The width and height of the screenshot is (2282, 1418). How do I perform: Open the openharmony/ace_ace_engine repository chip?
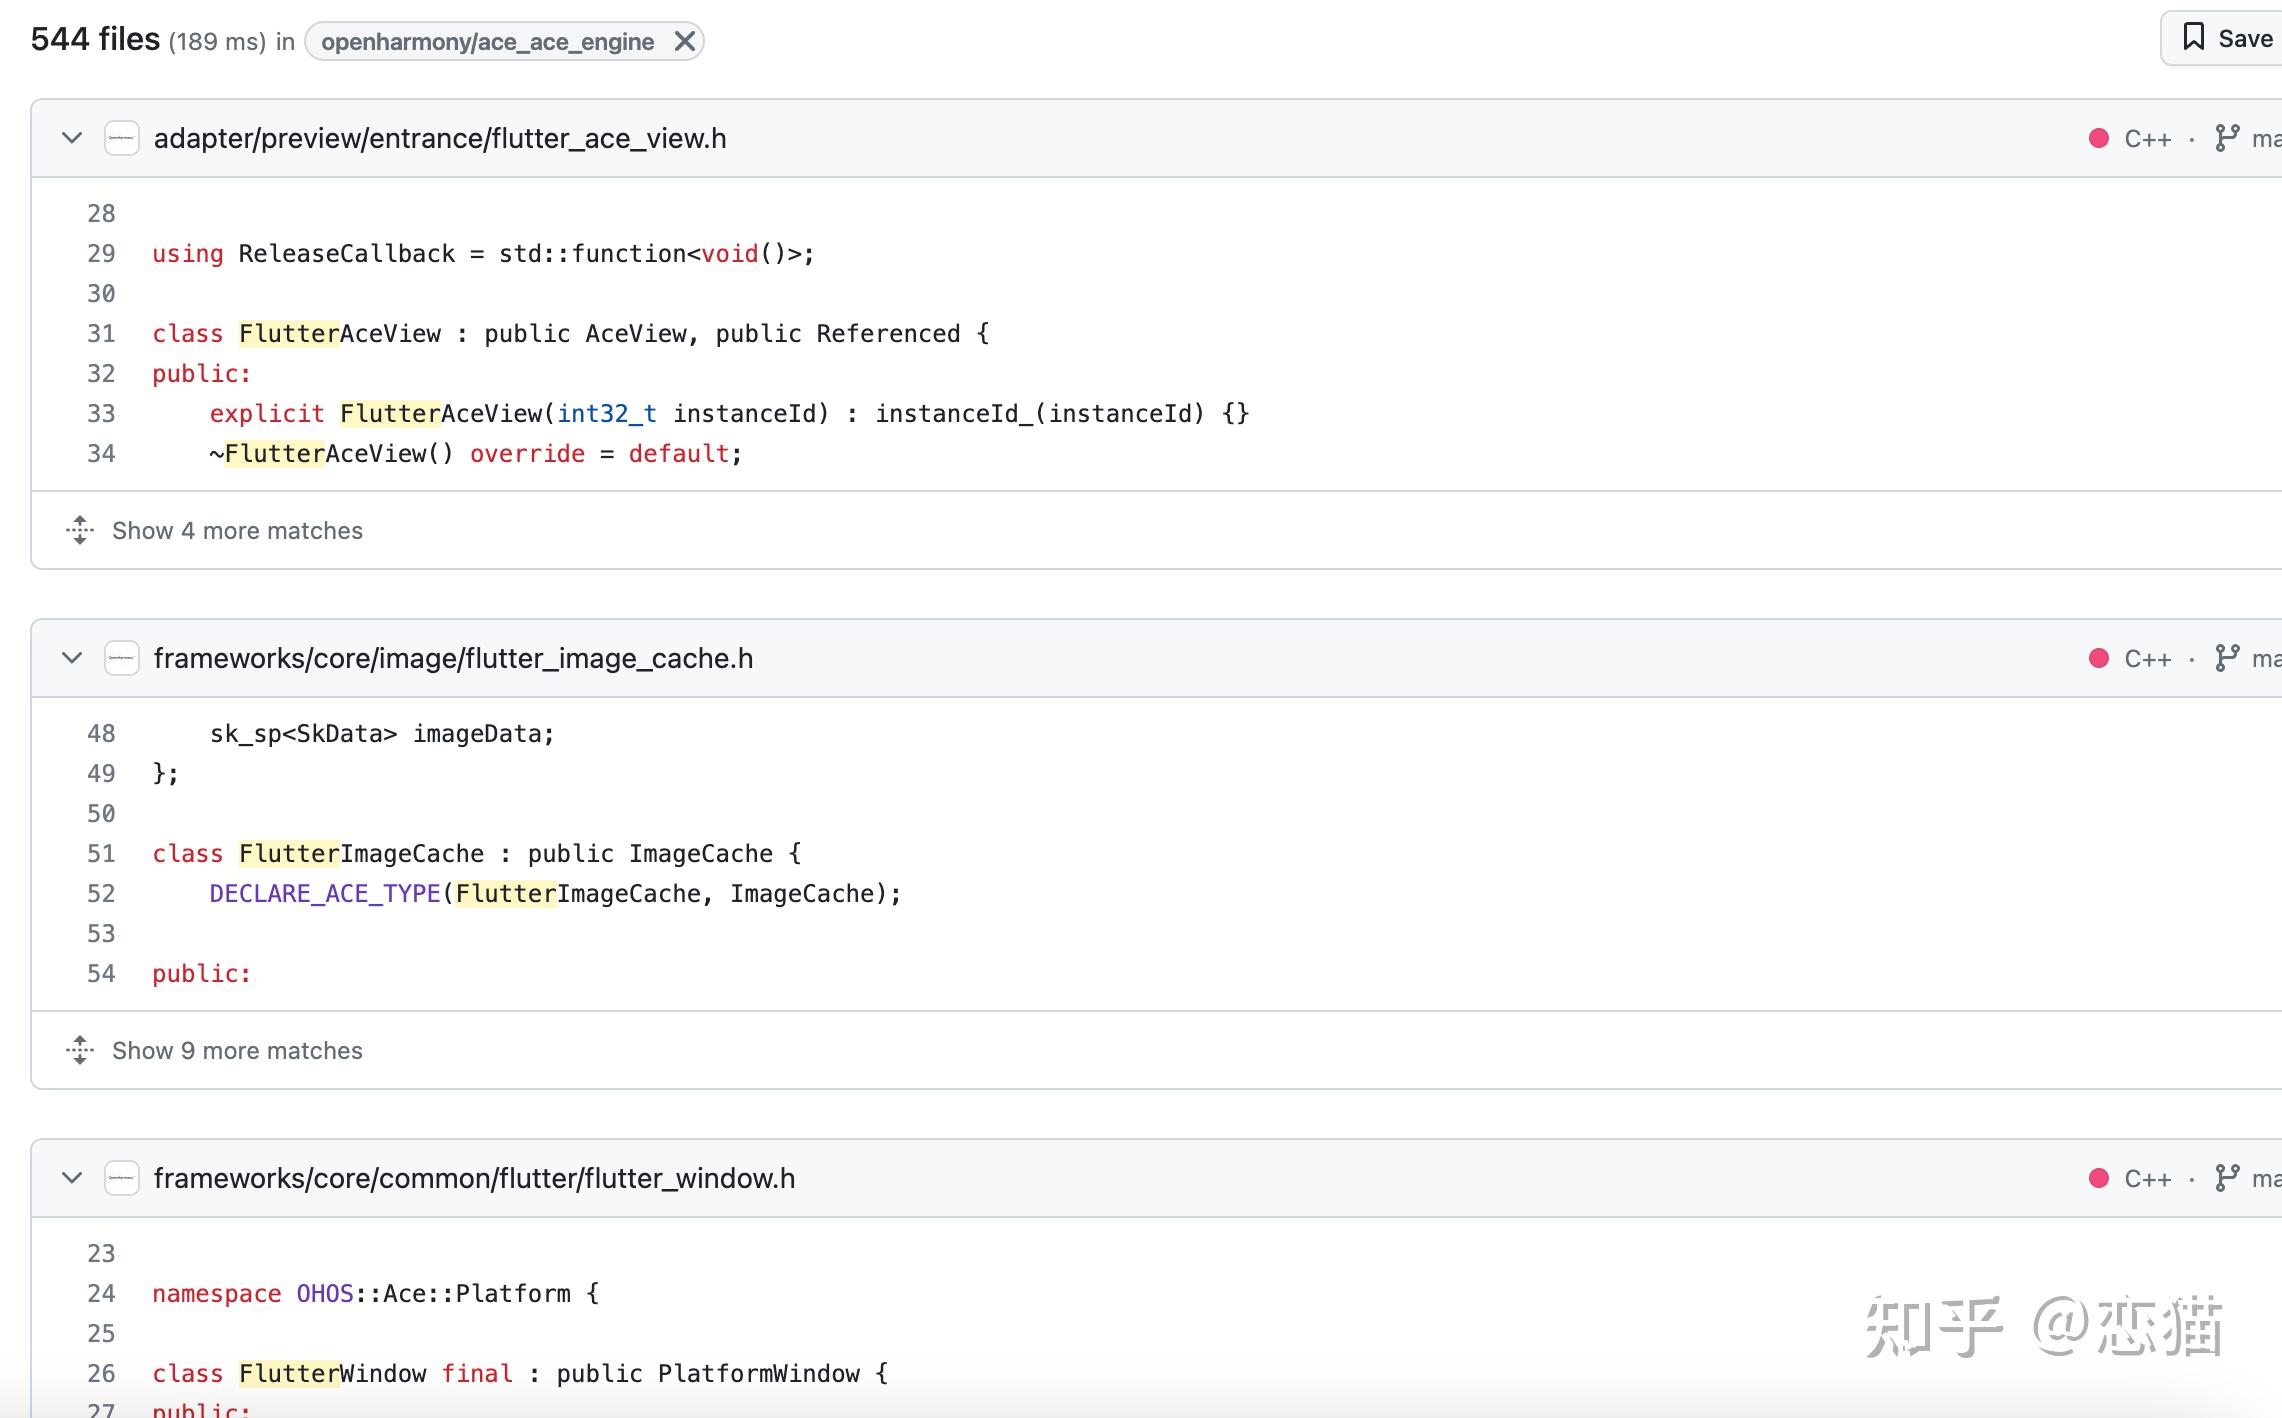[x=487, y=41]
